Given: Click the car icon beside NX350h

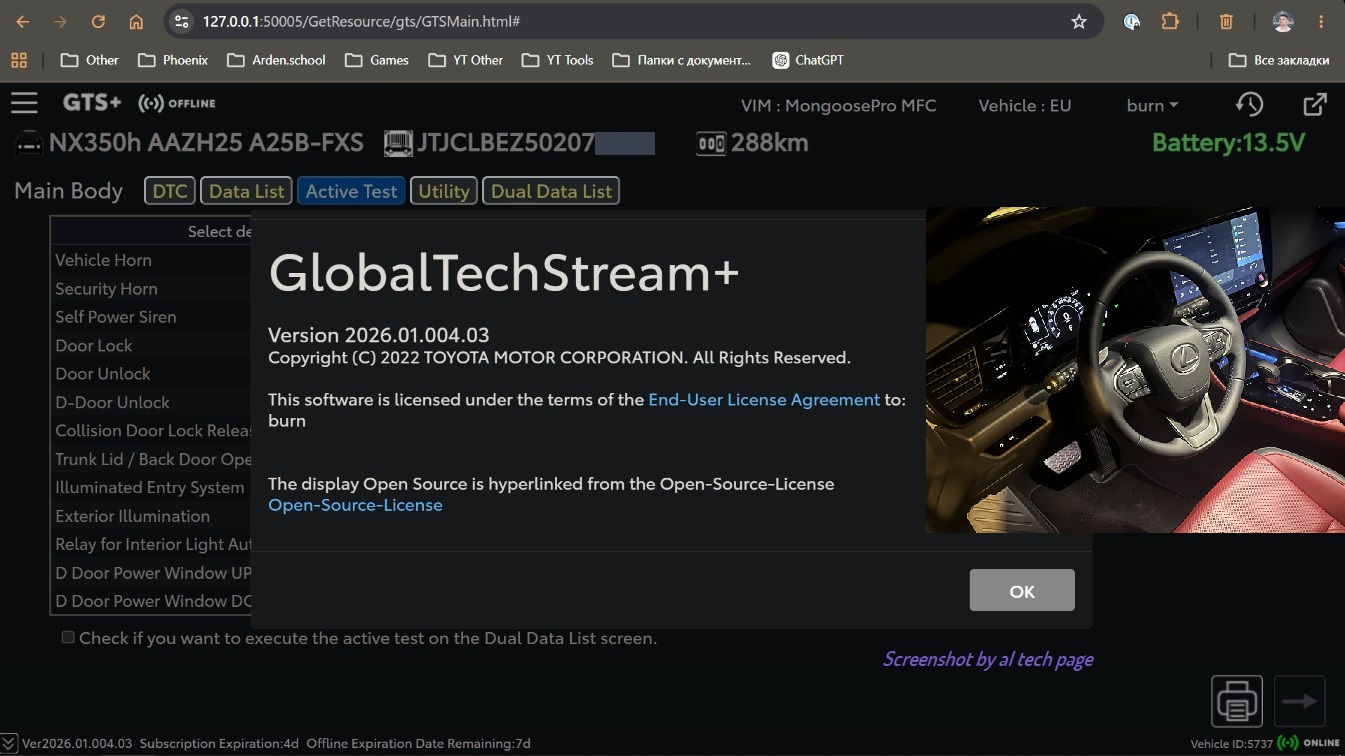Looking at the screenshot, I should pyautogui.click(x=29, y=143).
